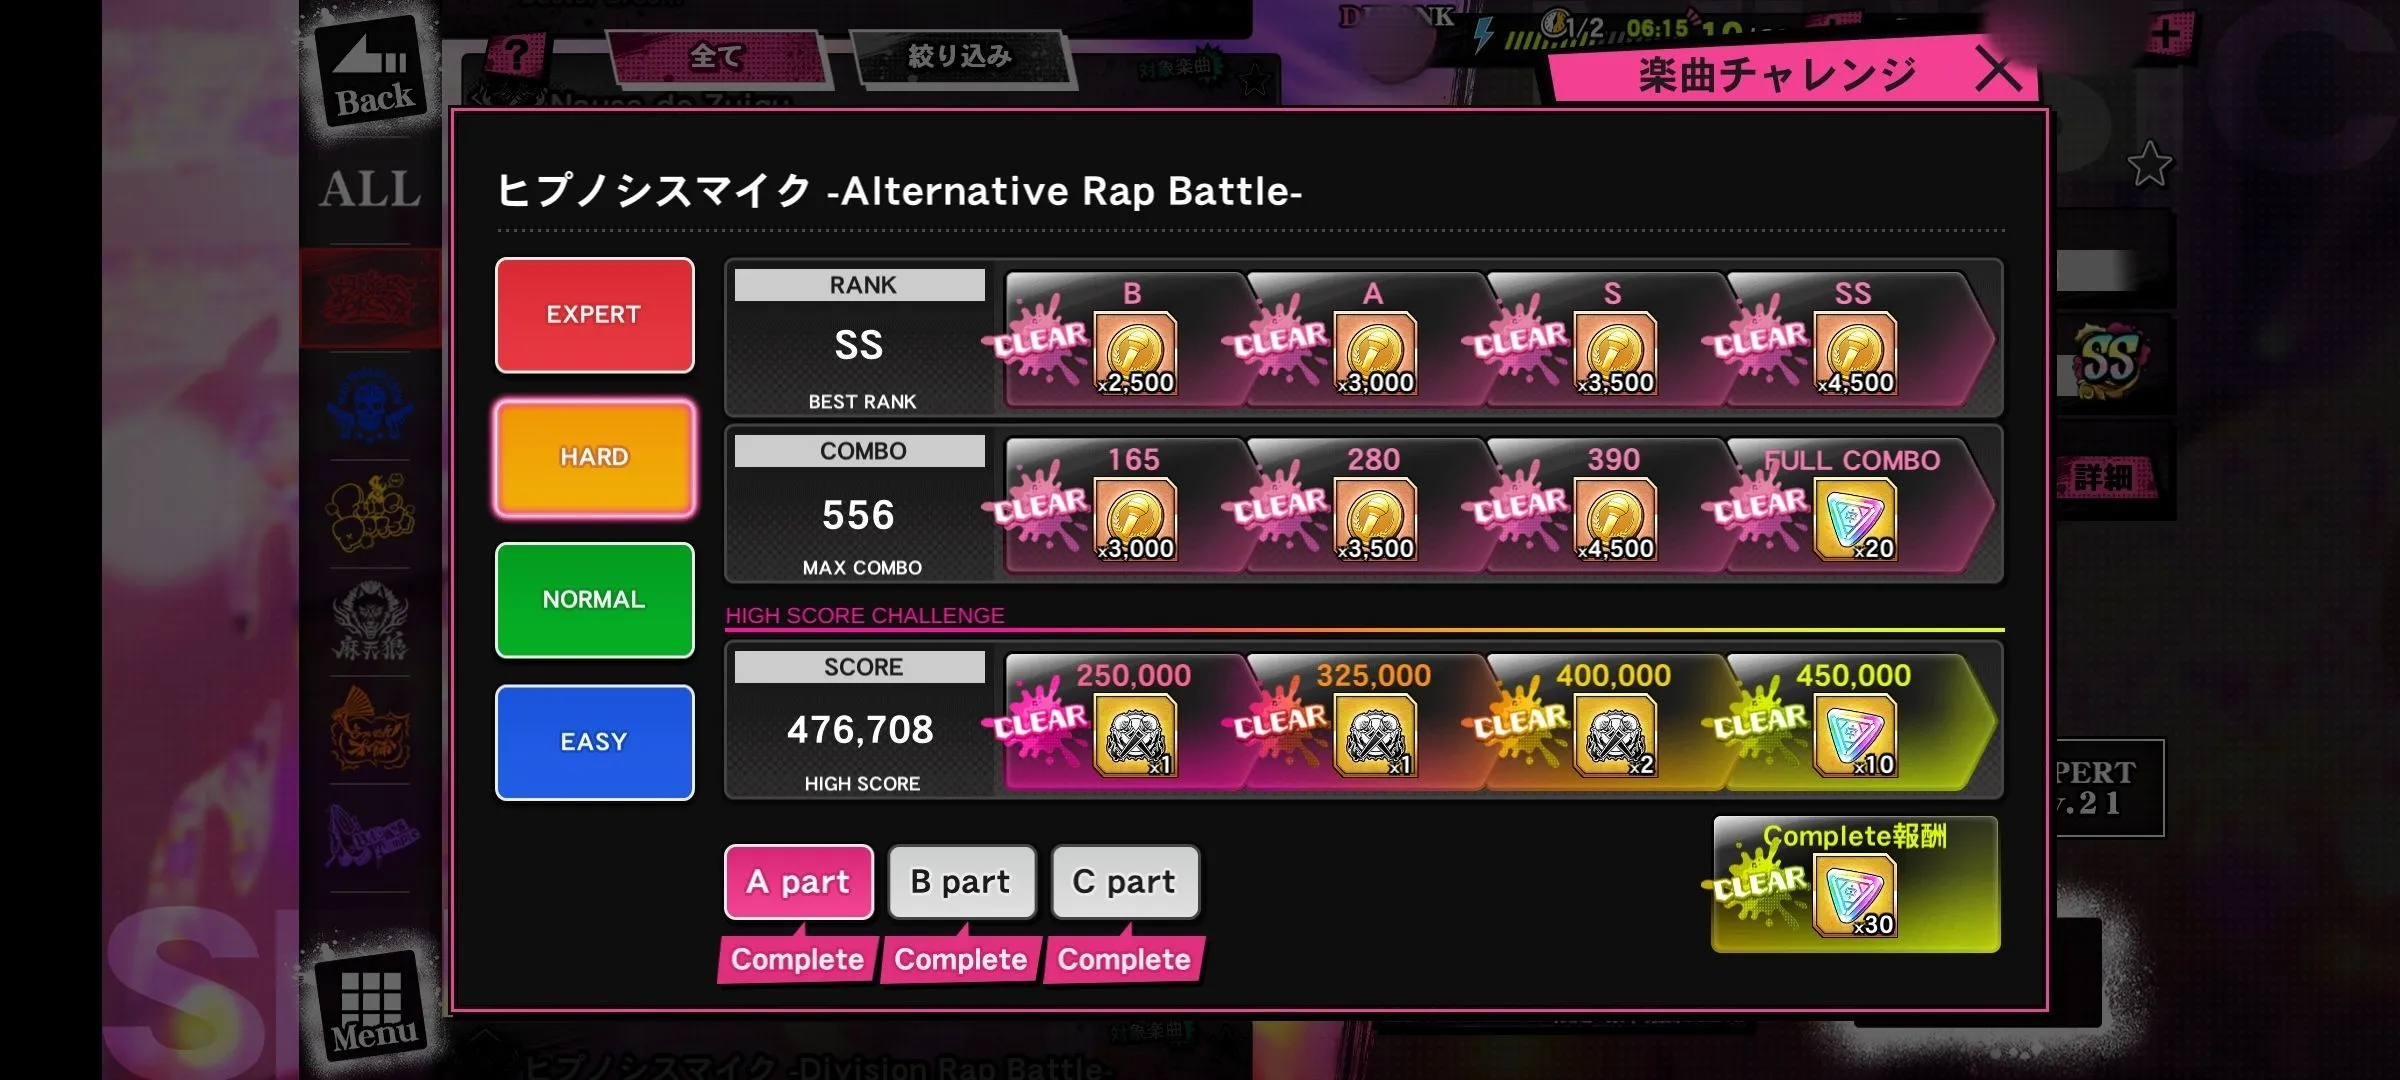
Task: Select EASY difficulty
Action: 594,742
